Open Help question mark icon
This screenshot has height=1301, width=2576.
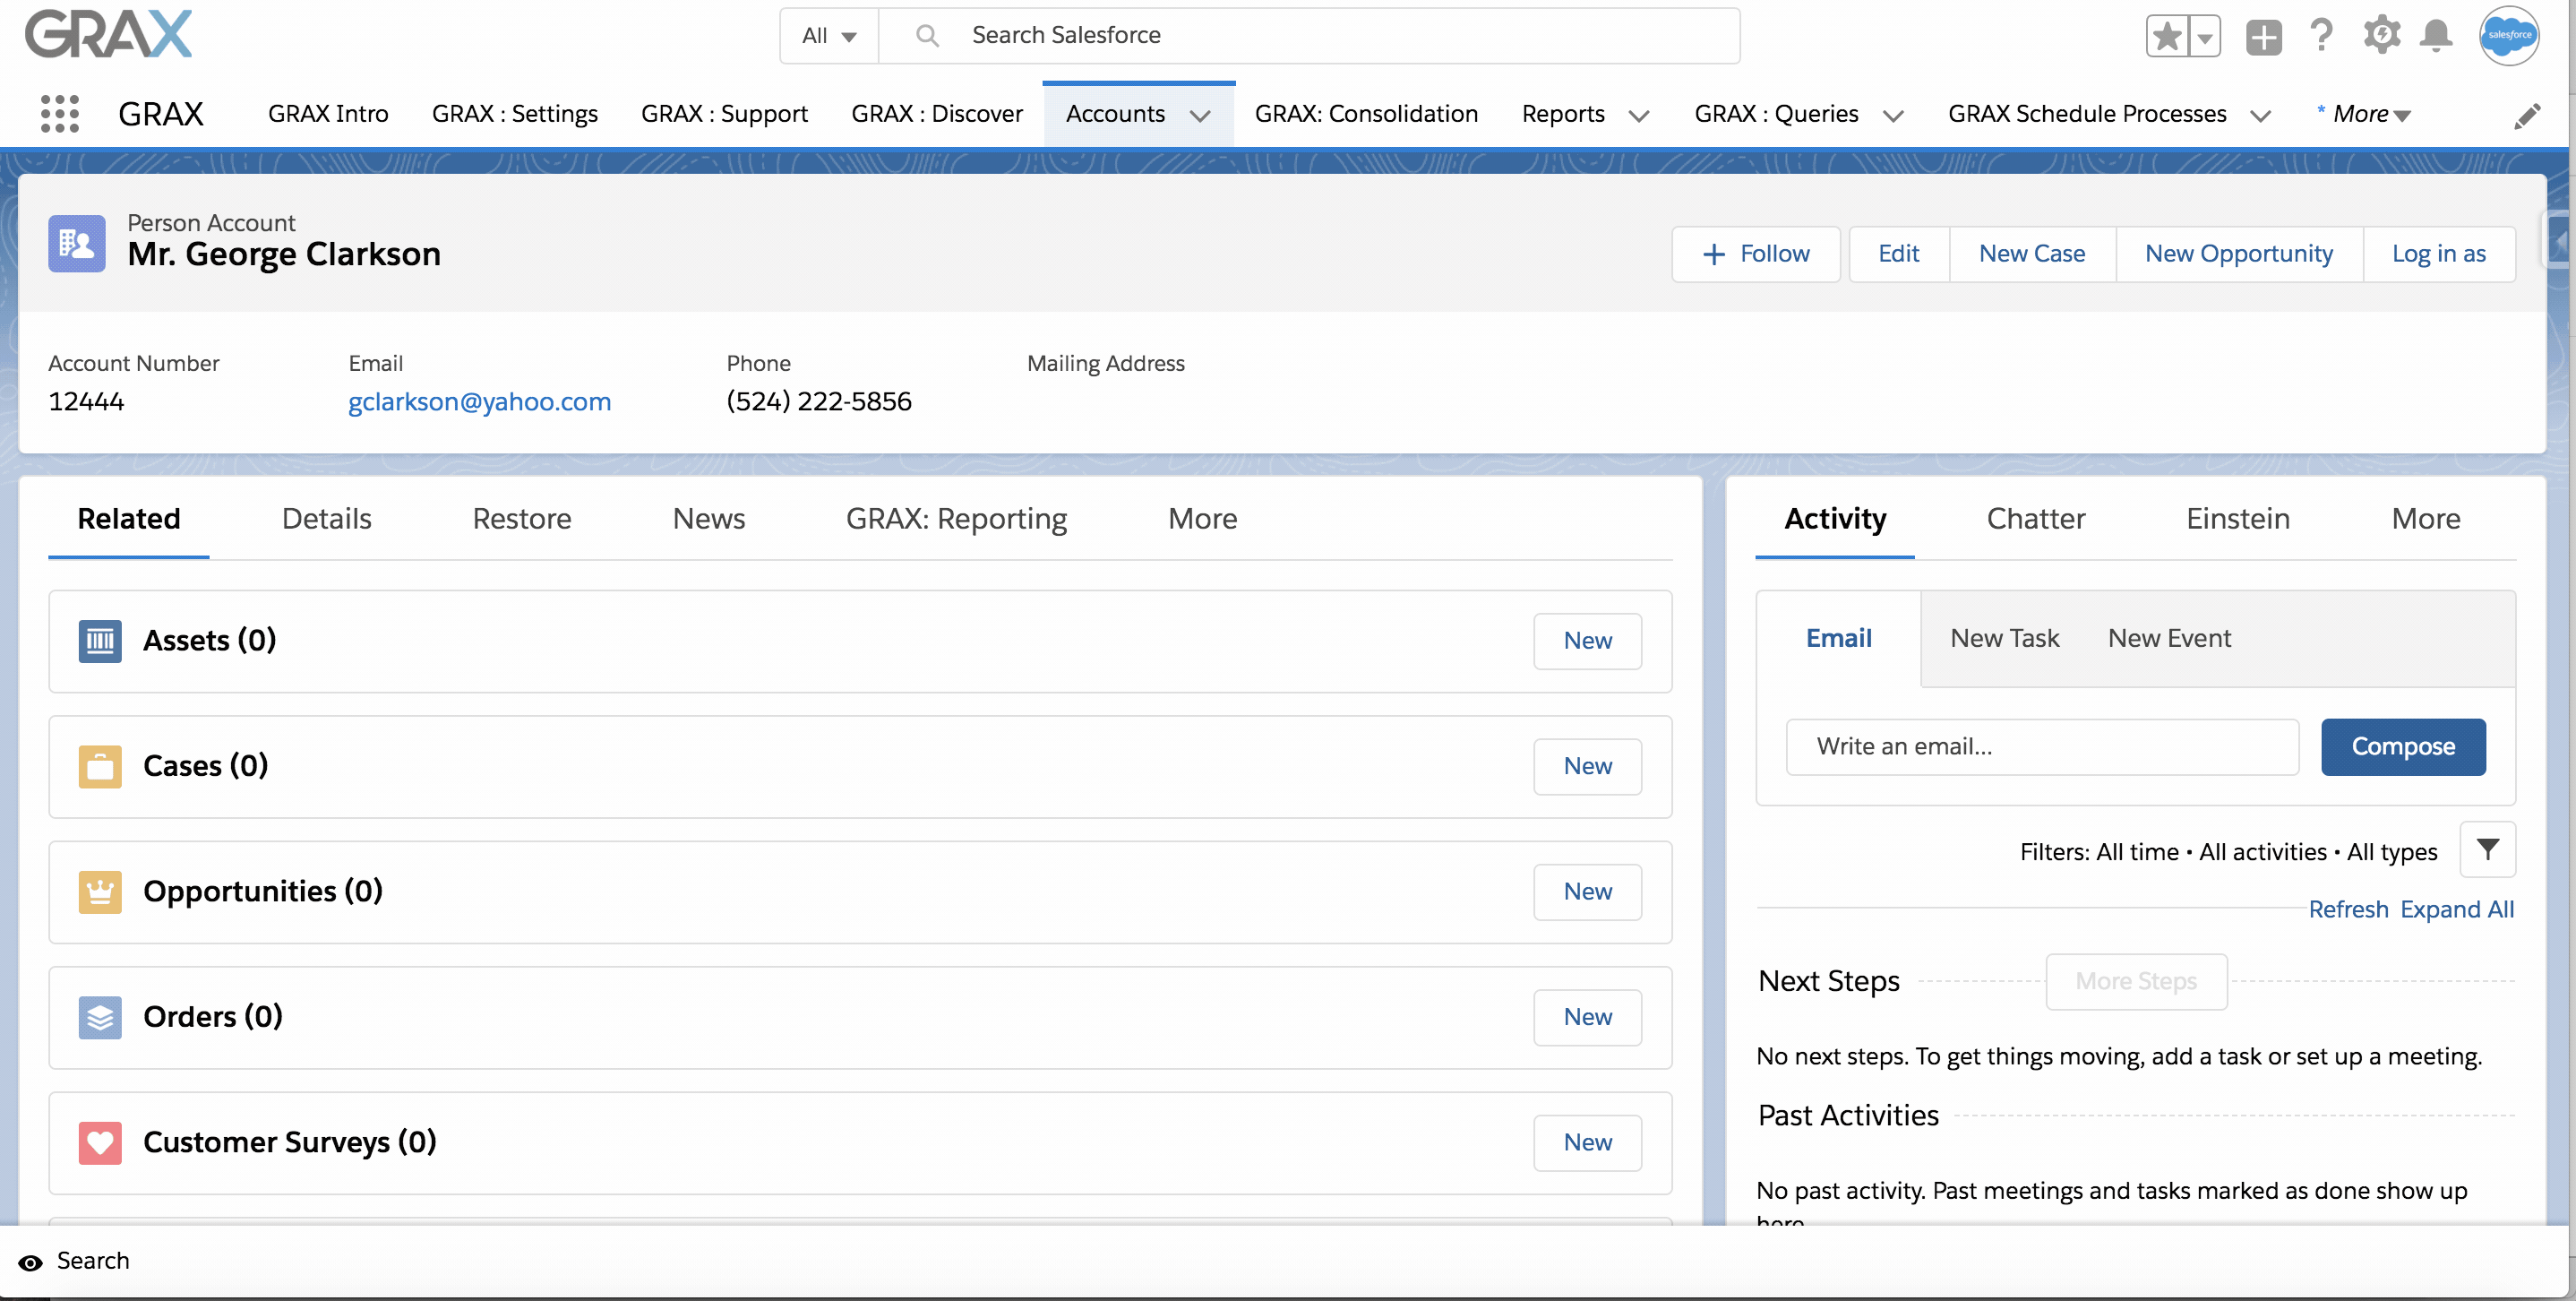pyautogui.click(x=2321, y=36)
